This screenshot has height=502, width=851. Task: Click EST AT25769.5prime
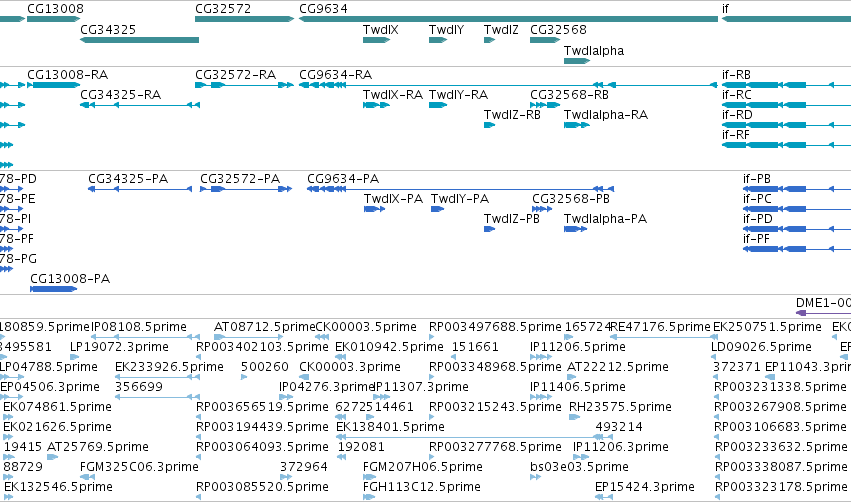click(53, 457)
